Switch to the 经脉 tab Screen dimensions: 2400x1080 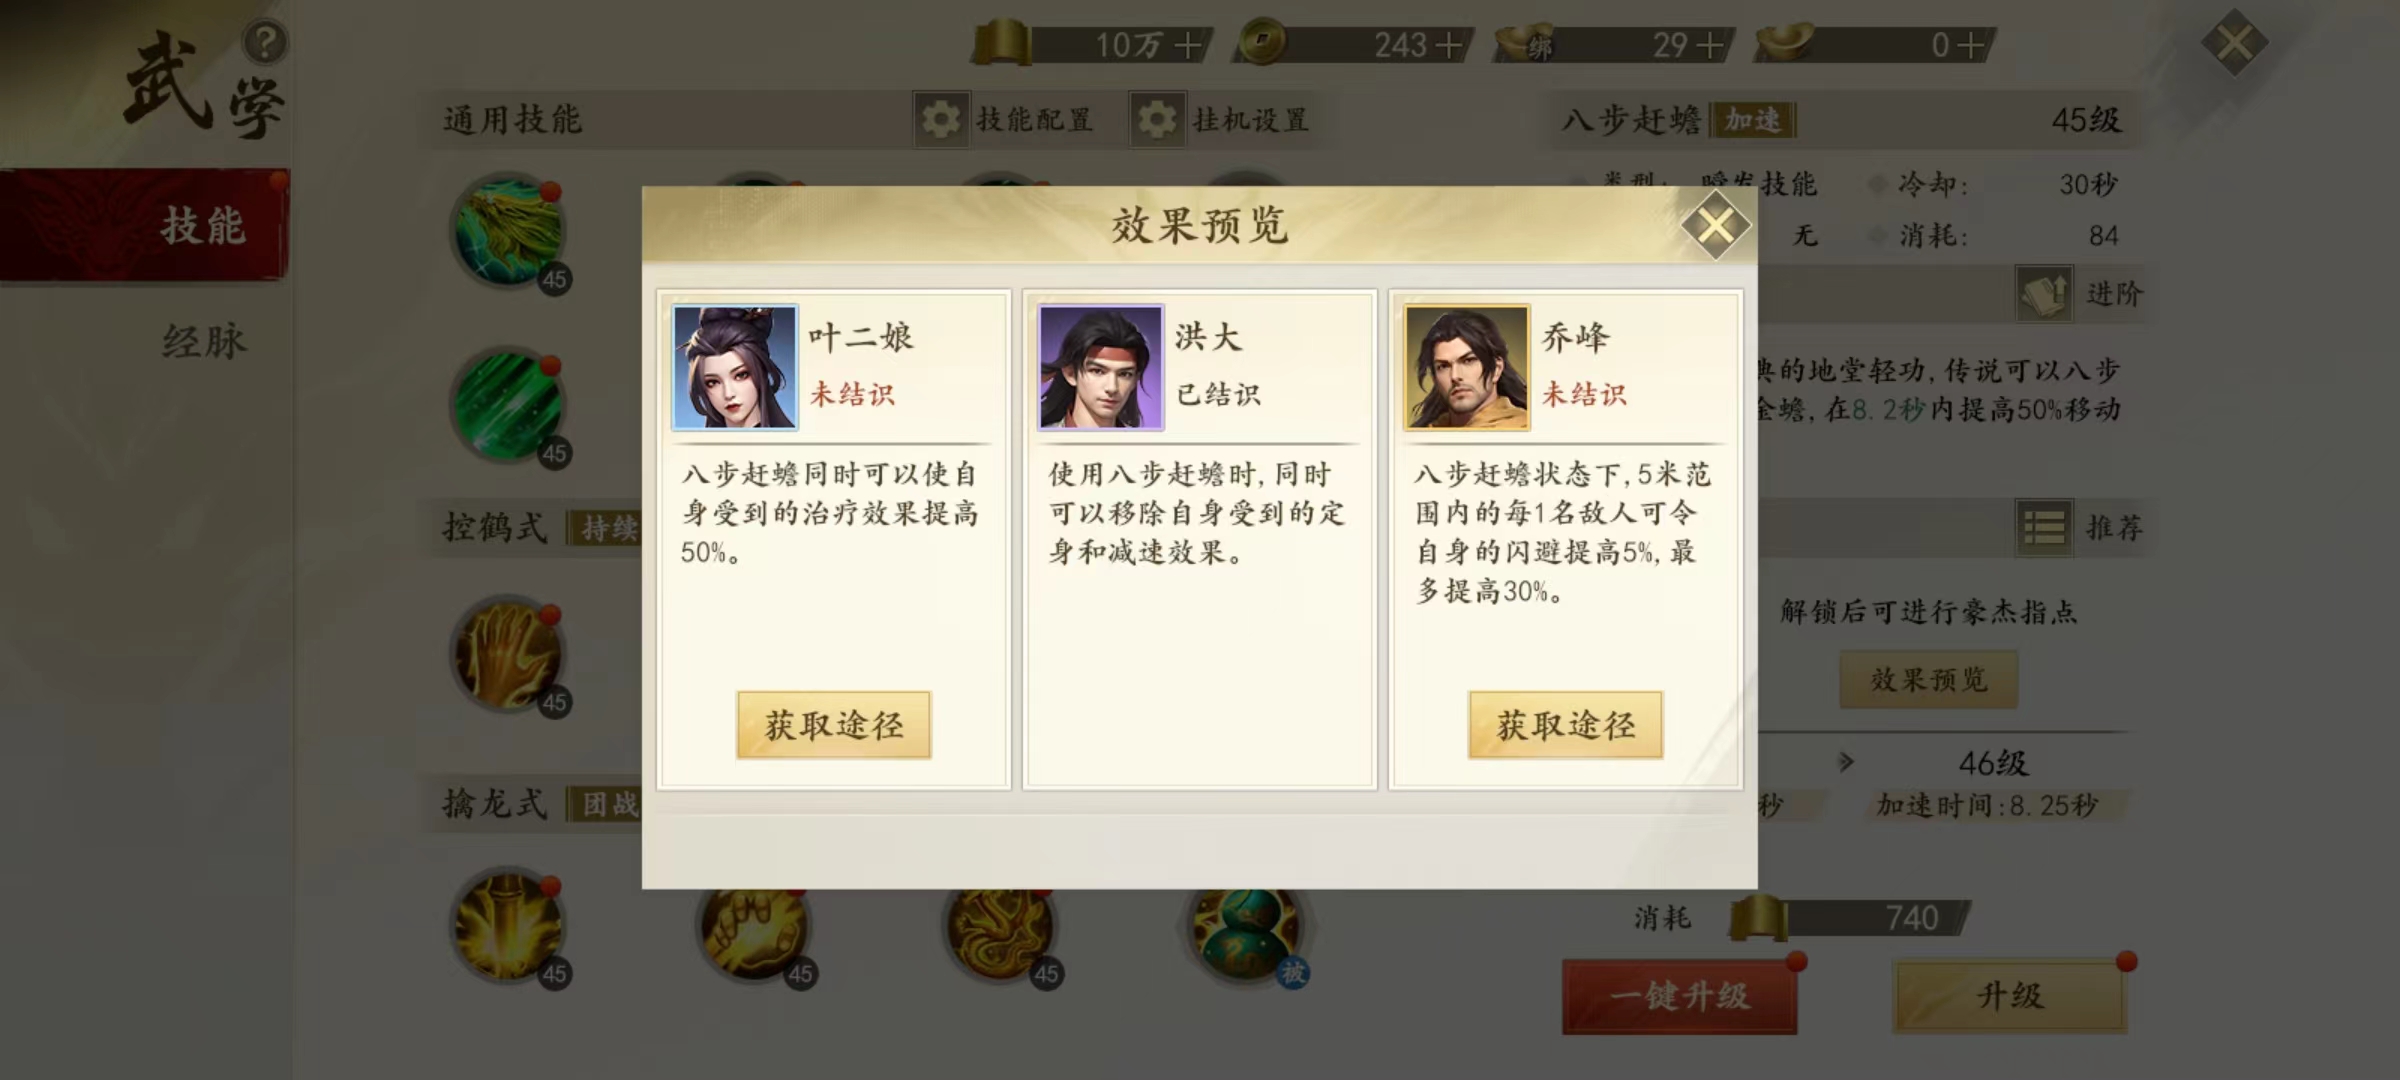click(203, 342)
